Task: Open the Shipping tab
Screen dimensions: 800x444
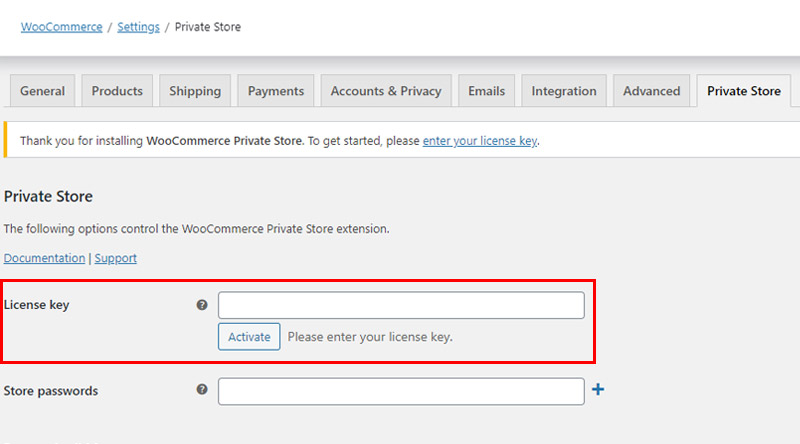Action: tap(195, 91)
